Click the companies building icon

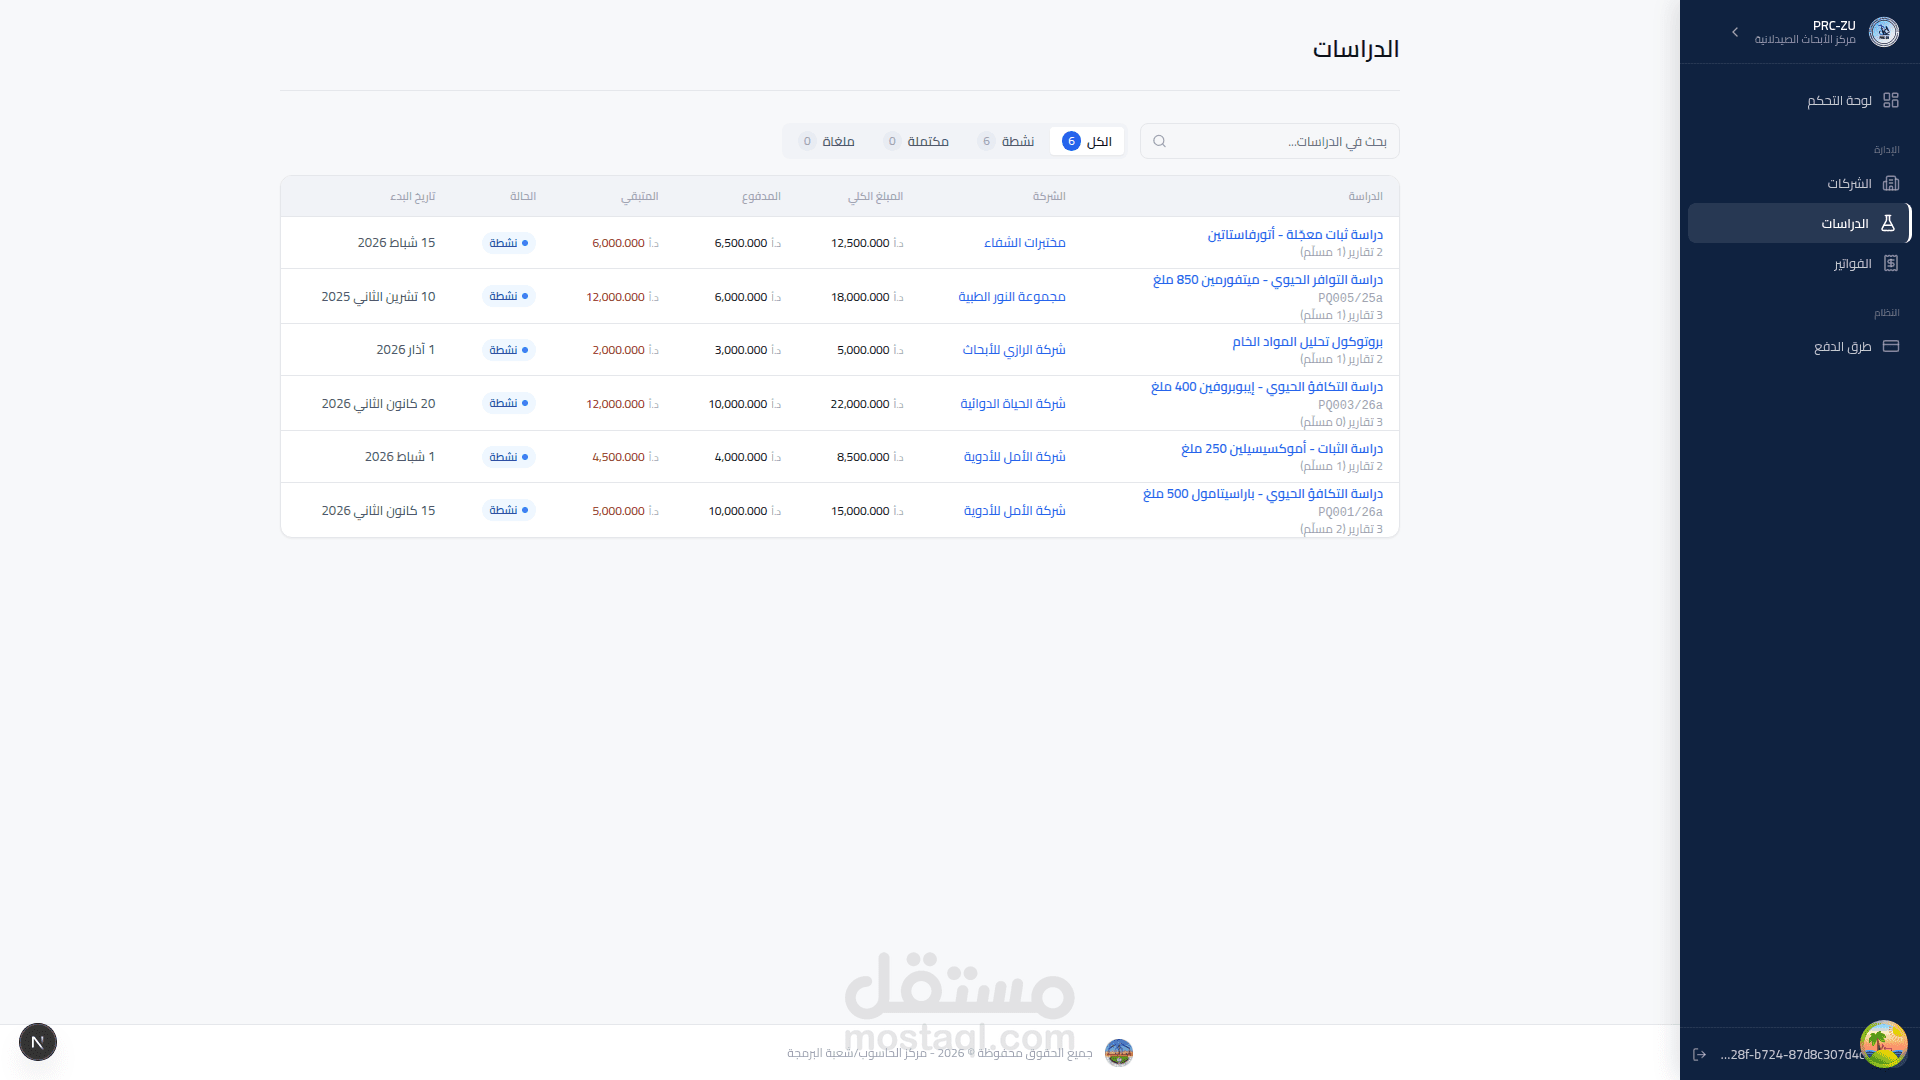[1890, 183]
